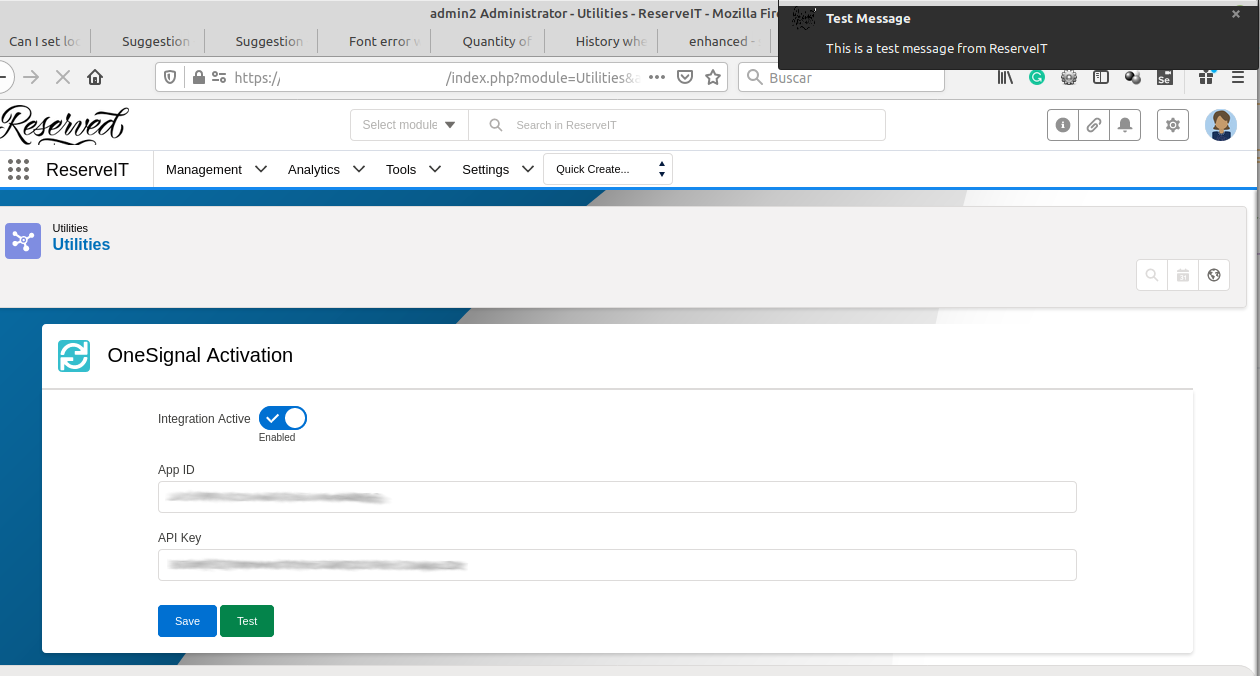Open the Analytics menu

326,170
